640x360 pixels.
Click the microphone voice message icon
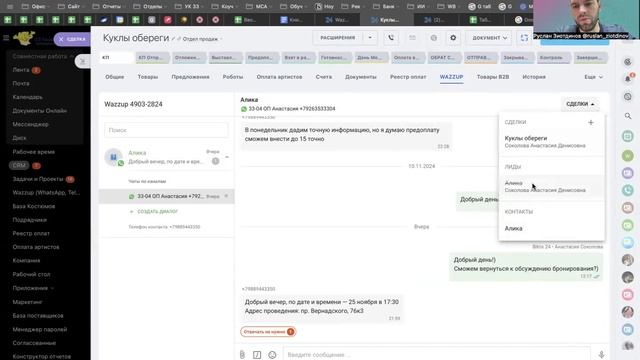601,355
